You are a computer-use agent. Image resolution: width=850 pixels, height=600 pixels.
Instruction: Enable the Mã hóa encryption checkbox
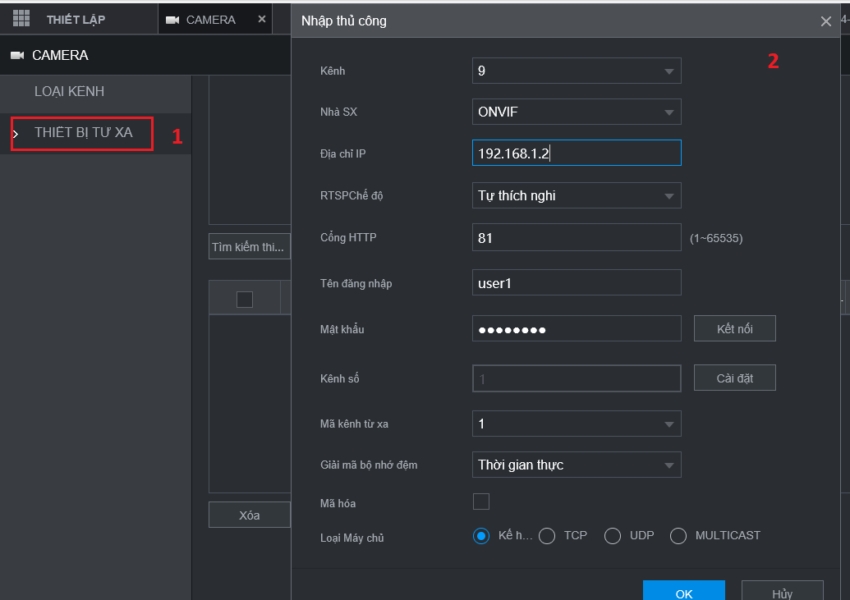click(481, 501)
